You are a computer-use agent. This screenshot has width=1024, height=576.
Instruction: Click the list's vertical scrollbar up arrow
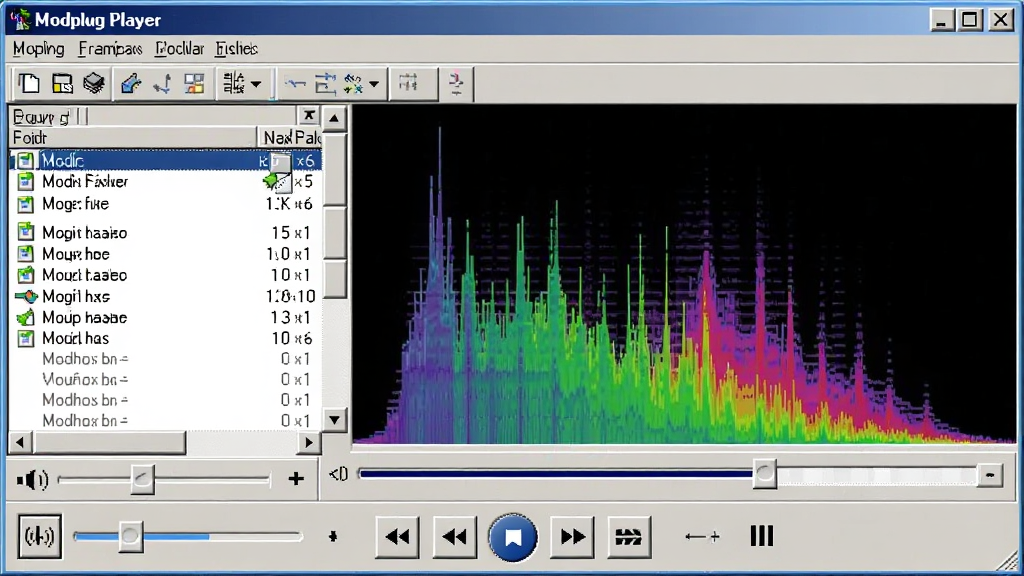(x=334, y=119)
